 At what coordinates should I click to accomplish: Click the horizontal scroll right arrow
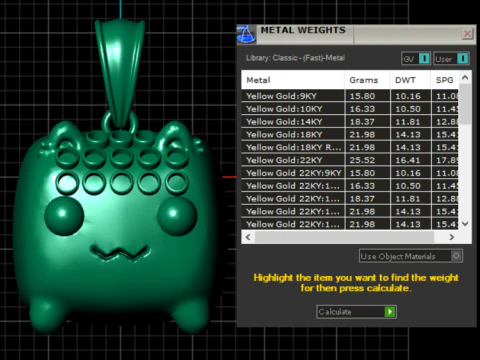[452, 237]
